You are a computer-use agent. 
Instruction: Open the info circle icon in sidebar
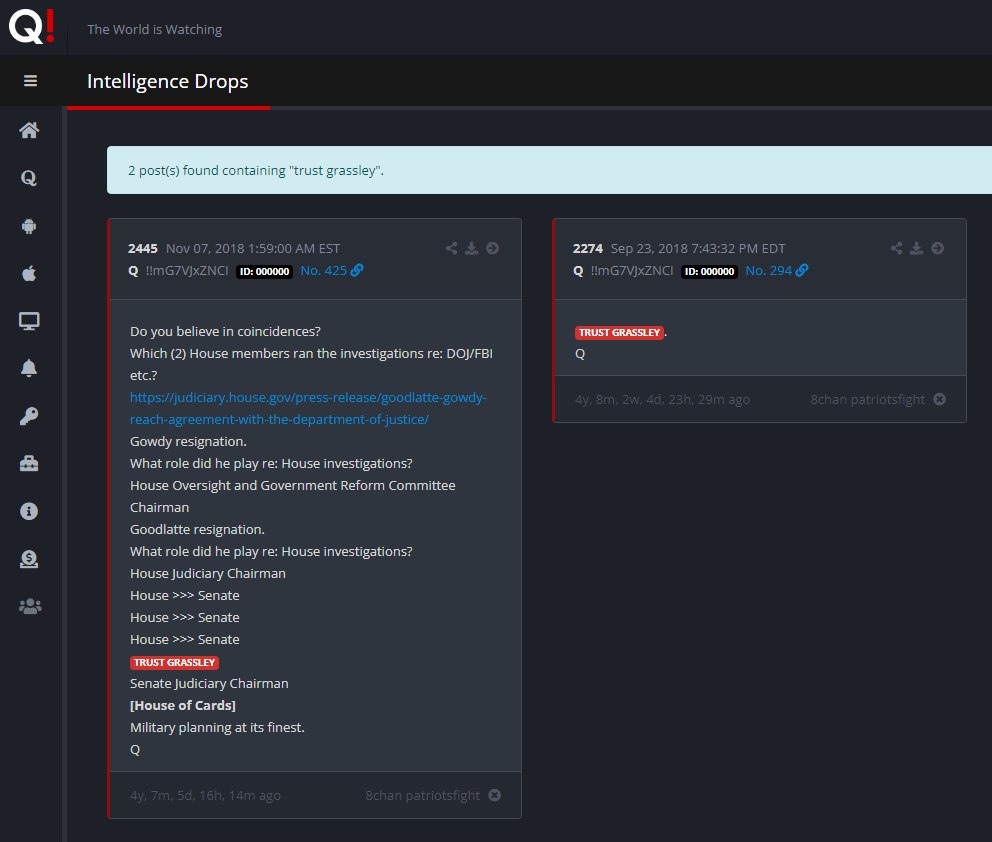[29, 511]
